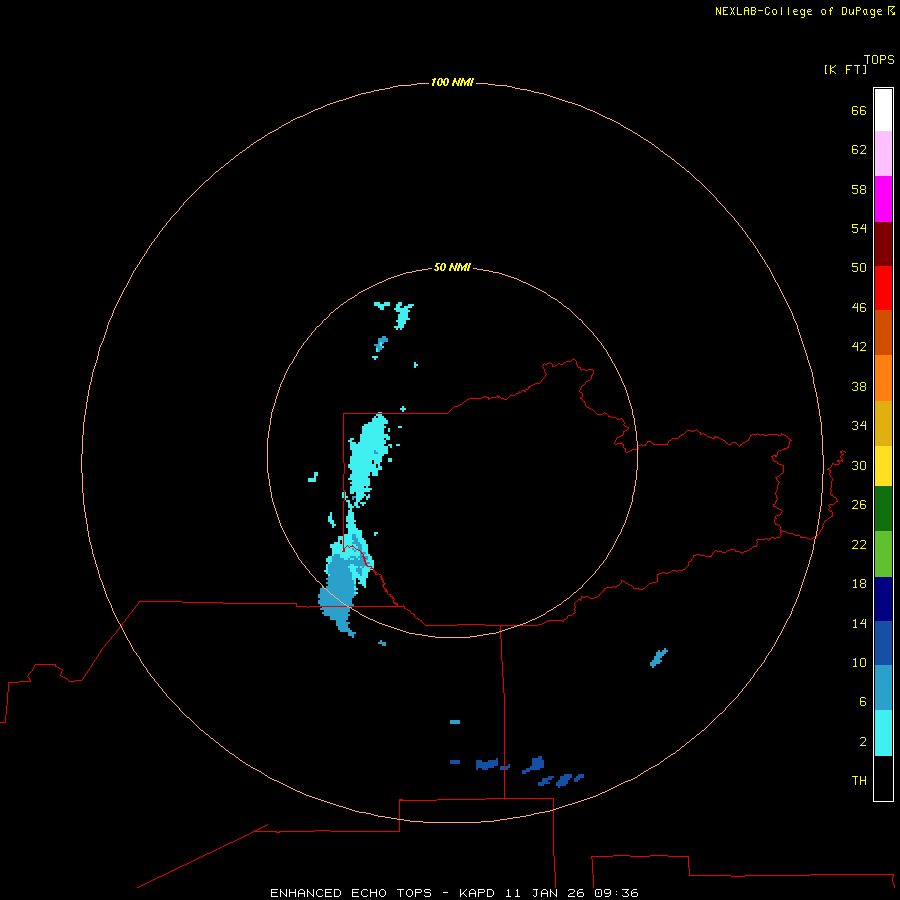Image resolution: width=900 pixels, height=900 pixels.
Task: Click the legend value 62
Action: click(859, 150)
